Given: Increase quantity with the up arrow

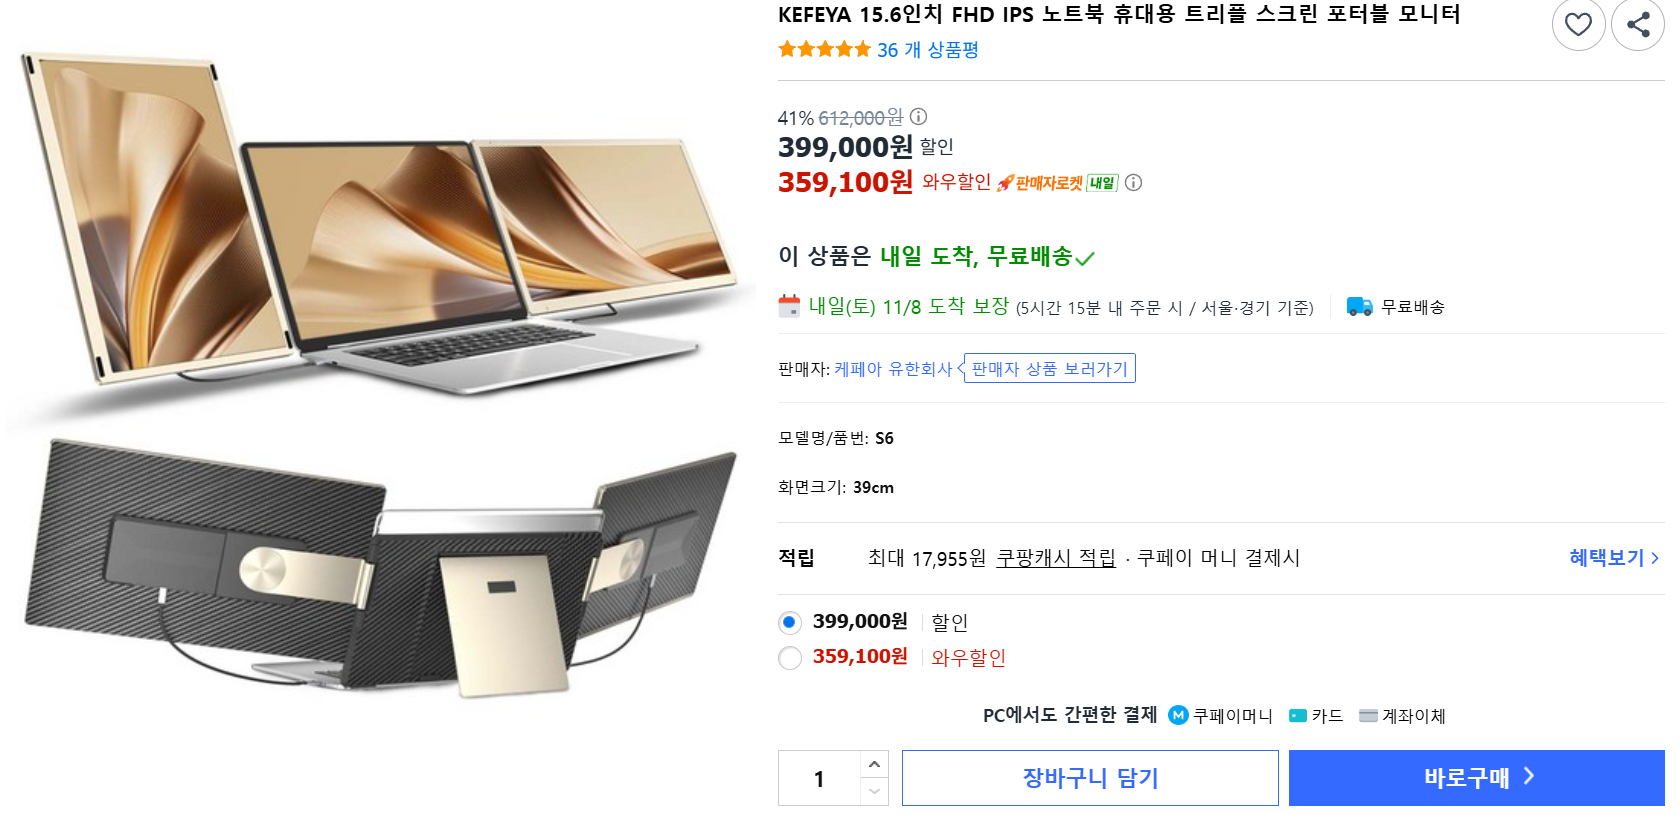Looking at the screenshot, I should click(x=874, y=764).
